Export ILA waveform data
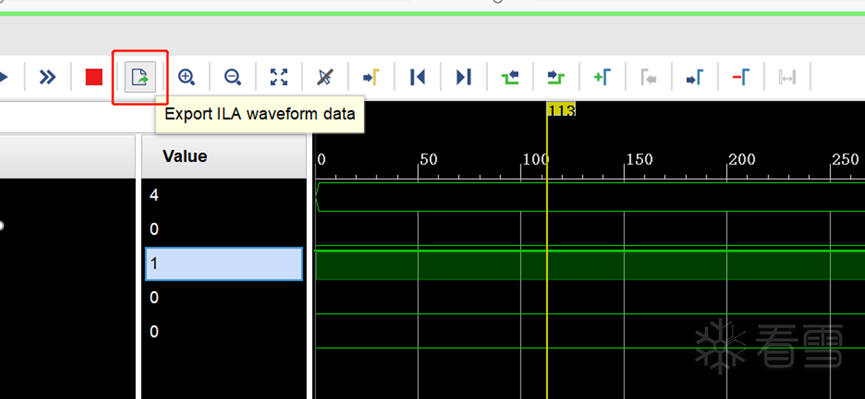Screen dimensions: 865x399 [140, 77]
